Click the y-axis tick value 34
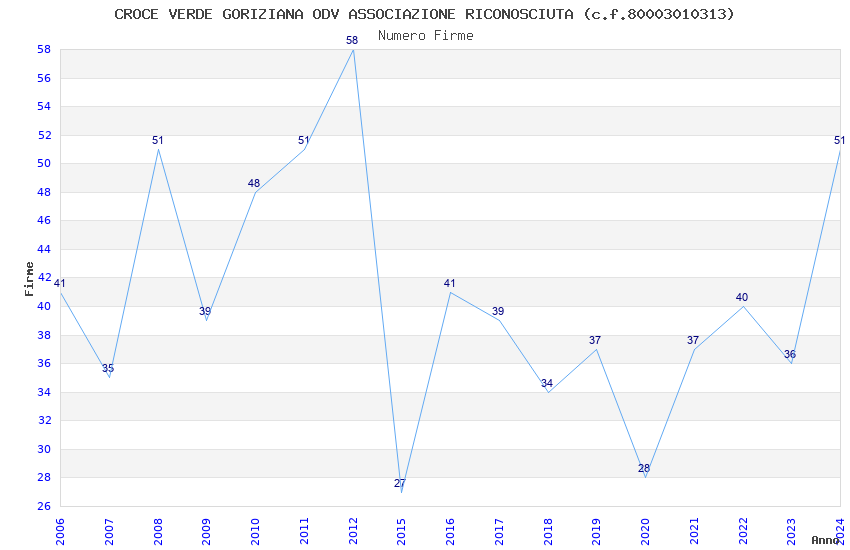 click(x=44, y=392)
